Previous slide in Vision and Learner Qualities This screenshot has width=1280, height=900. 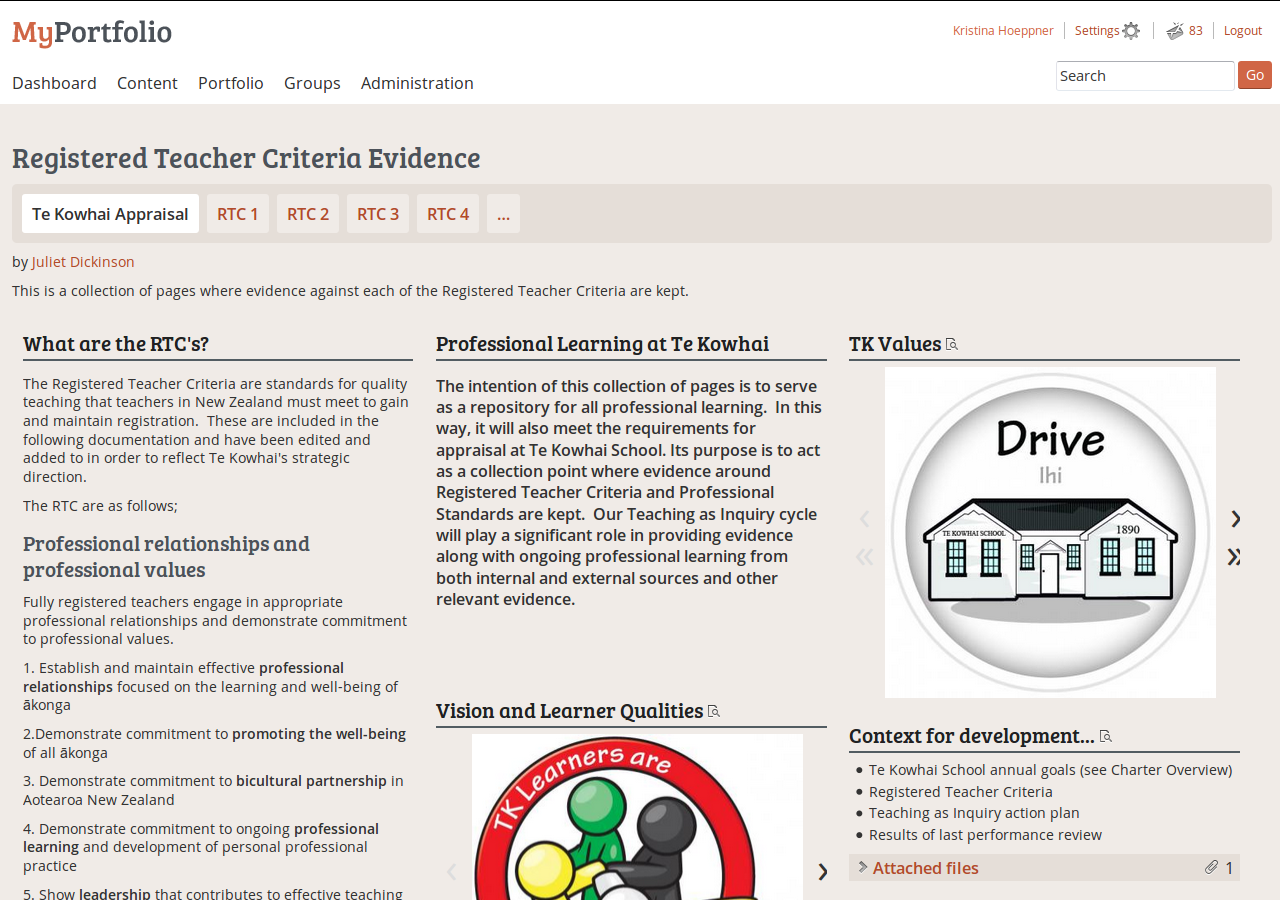coord(451,871)
